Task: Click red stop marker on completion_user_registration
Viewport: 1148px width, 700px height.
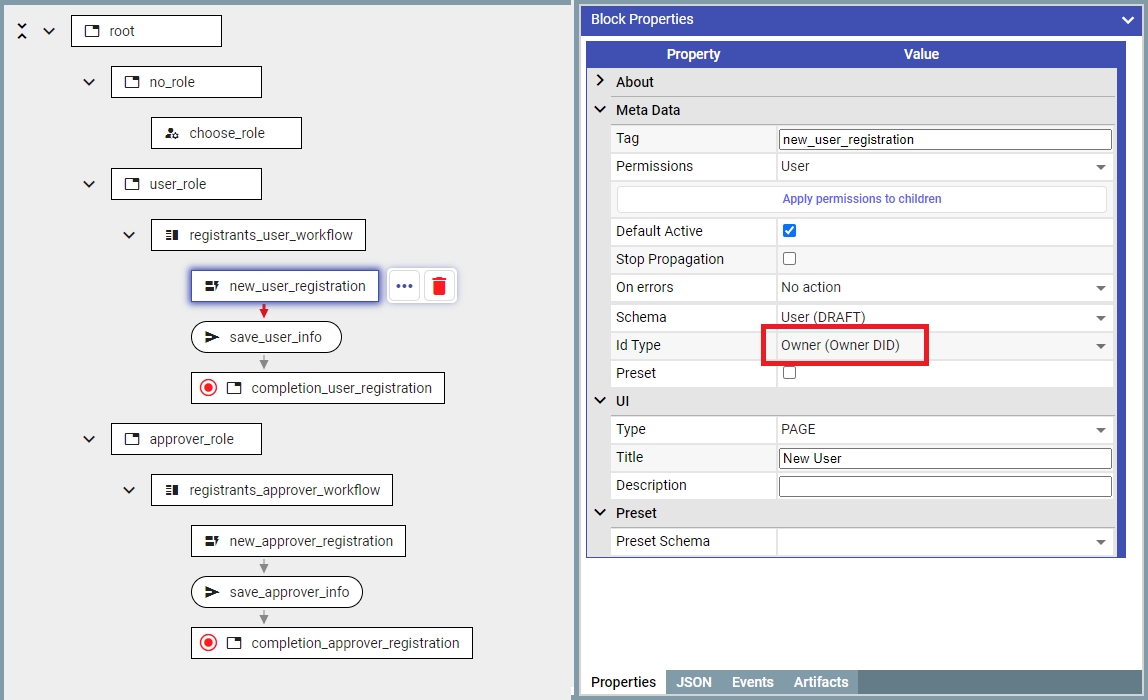Action: coord(208,388)
